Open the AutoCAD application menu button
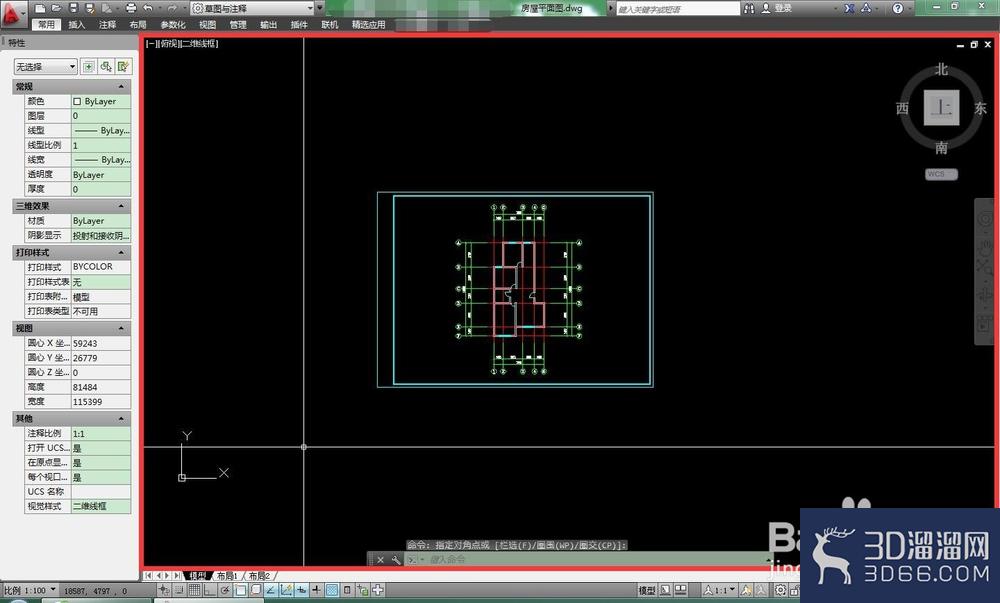Screen dimensions: 1000x603 [x=13, y=14]
